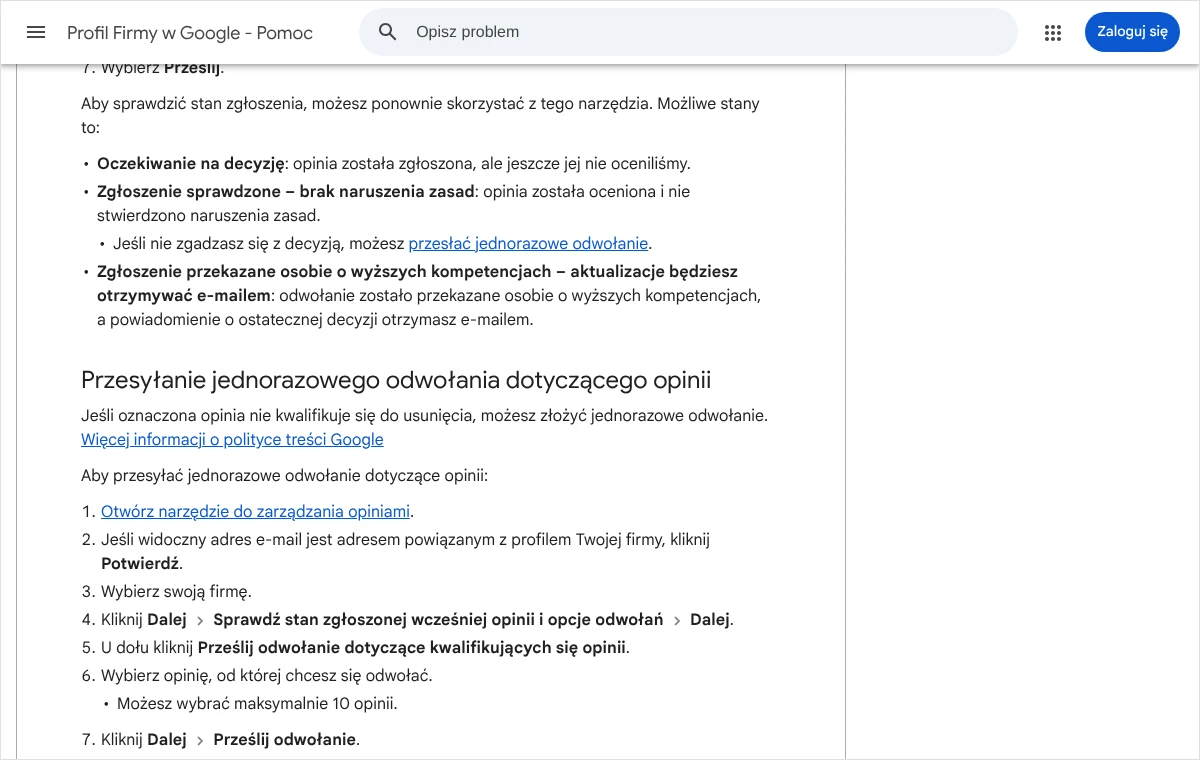The image size is (1200, 760).
Task: Click bold word Potwierdź
Action: (140, 563)
